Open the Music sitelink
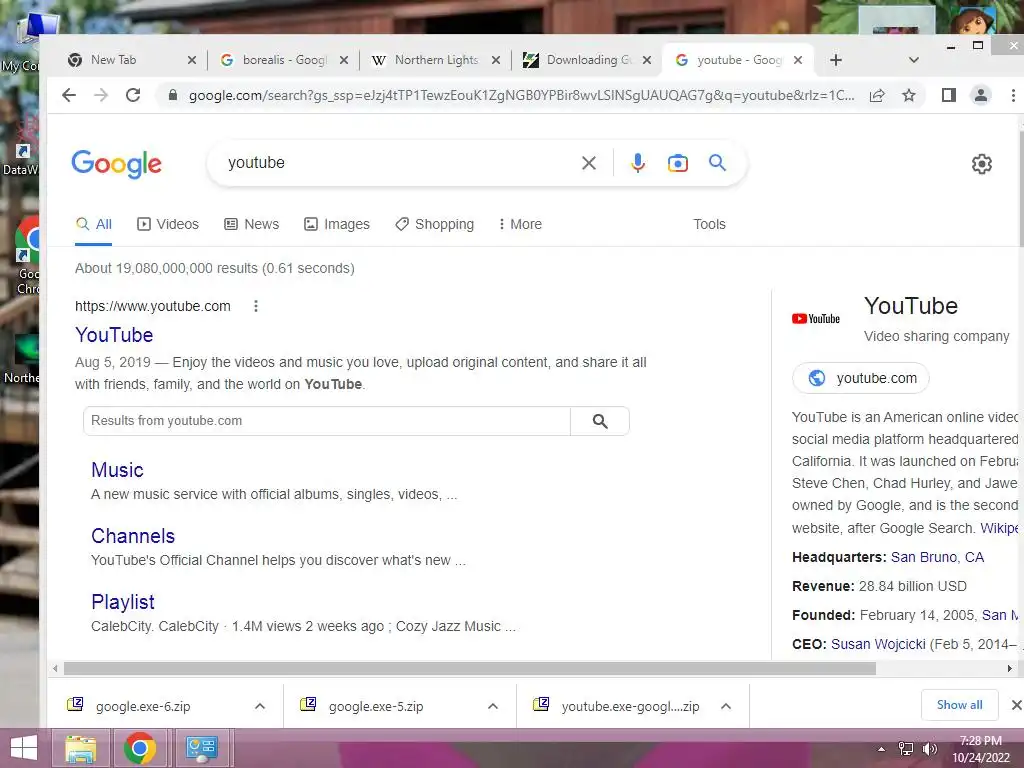 pyautogui.click(x=117, y=470)
